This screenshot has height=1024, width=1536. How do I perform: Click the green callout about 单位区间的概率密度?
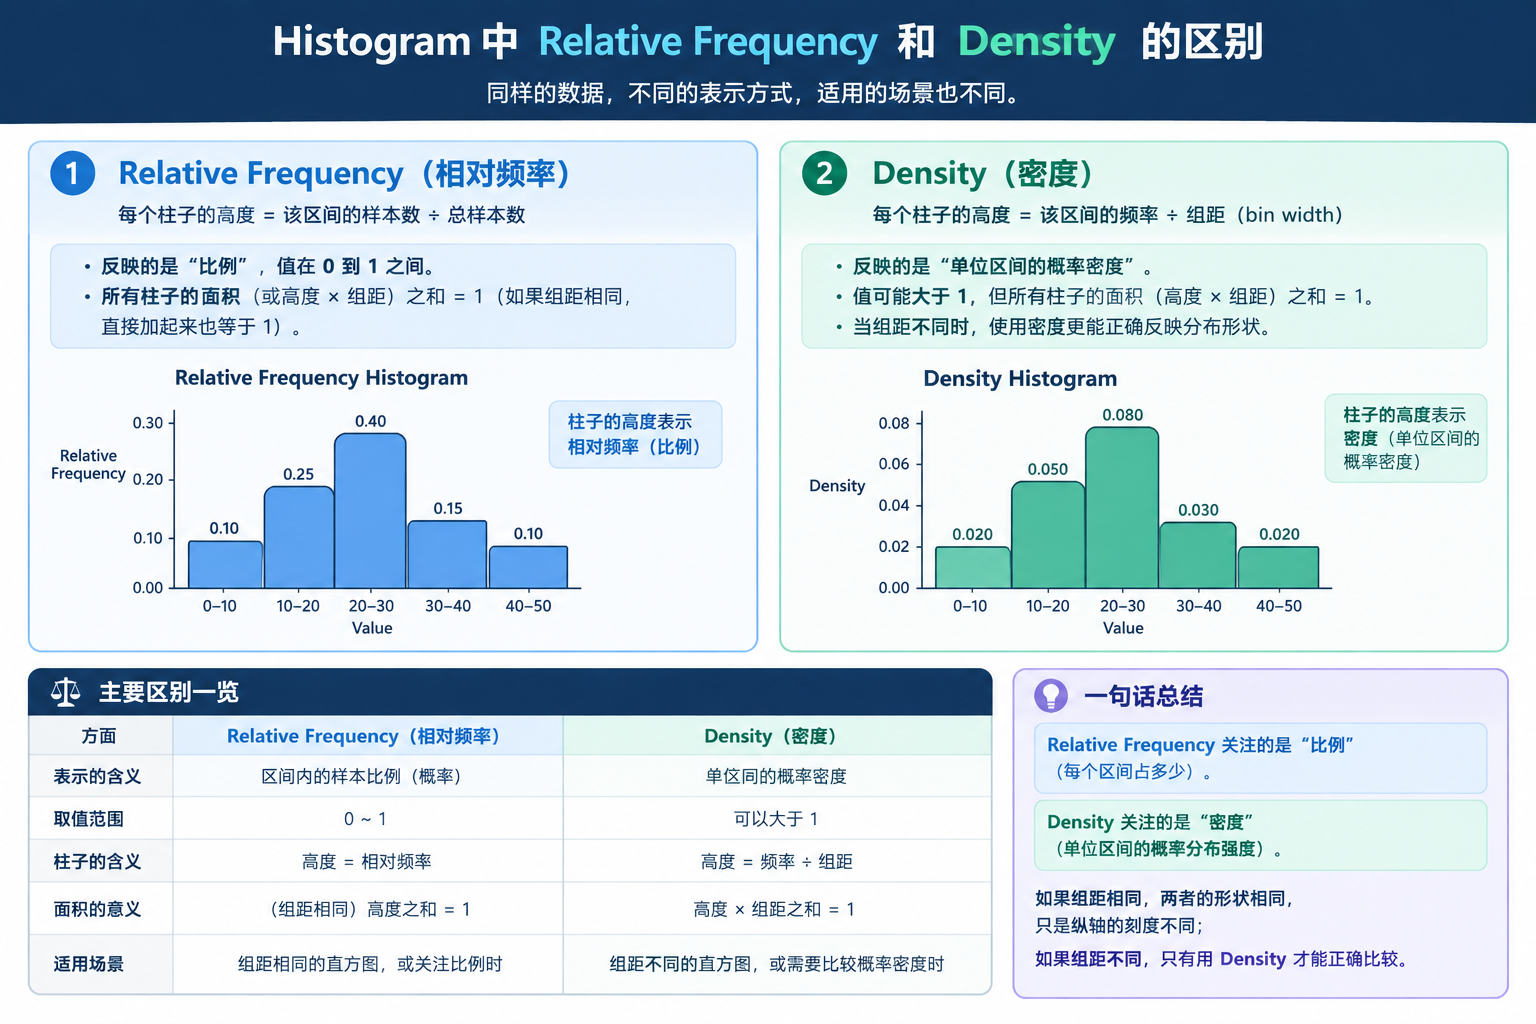pyautogui.click(x=1406, y=438)
